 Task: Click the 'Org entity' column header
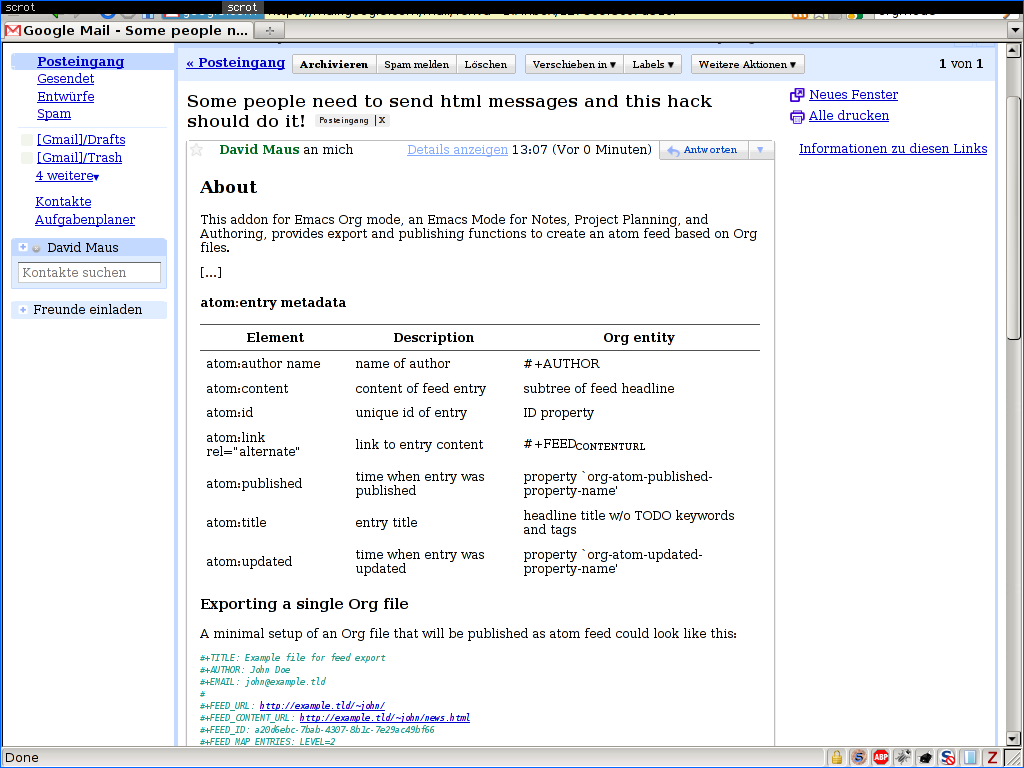(639, 338)
